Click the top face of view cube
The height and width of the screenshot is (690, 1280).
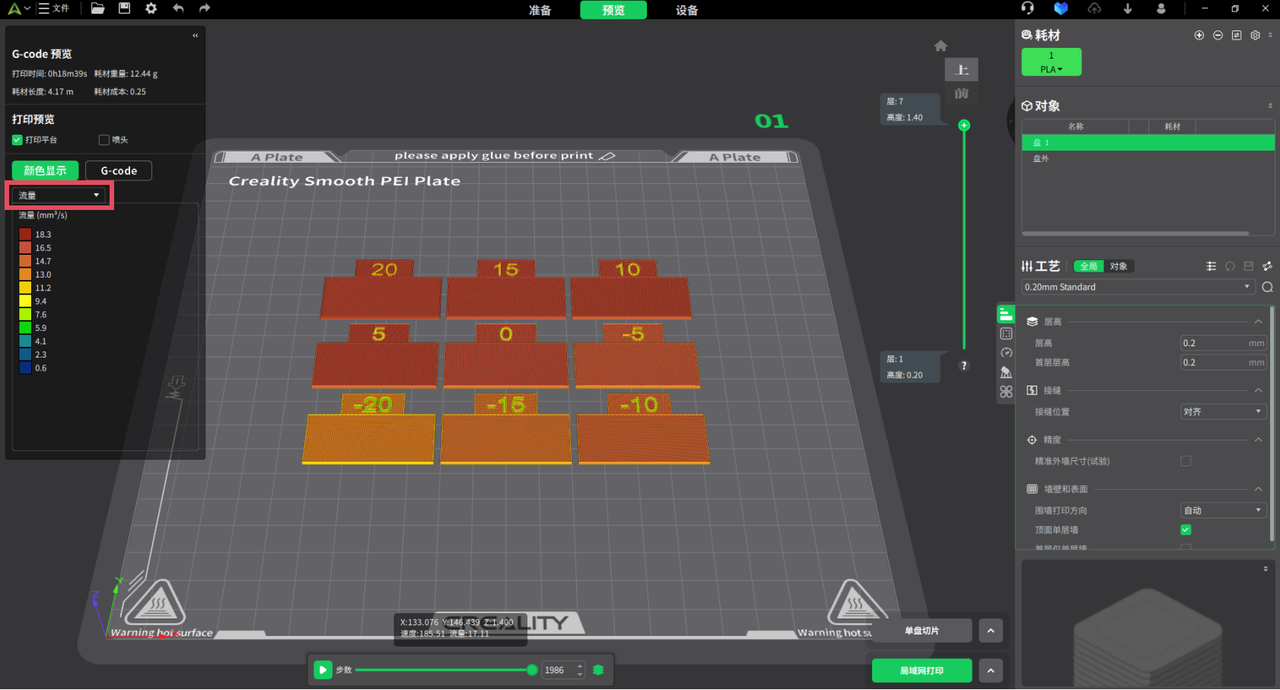click(x=962, y=69)
